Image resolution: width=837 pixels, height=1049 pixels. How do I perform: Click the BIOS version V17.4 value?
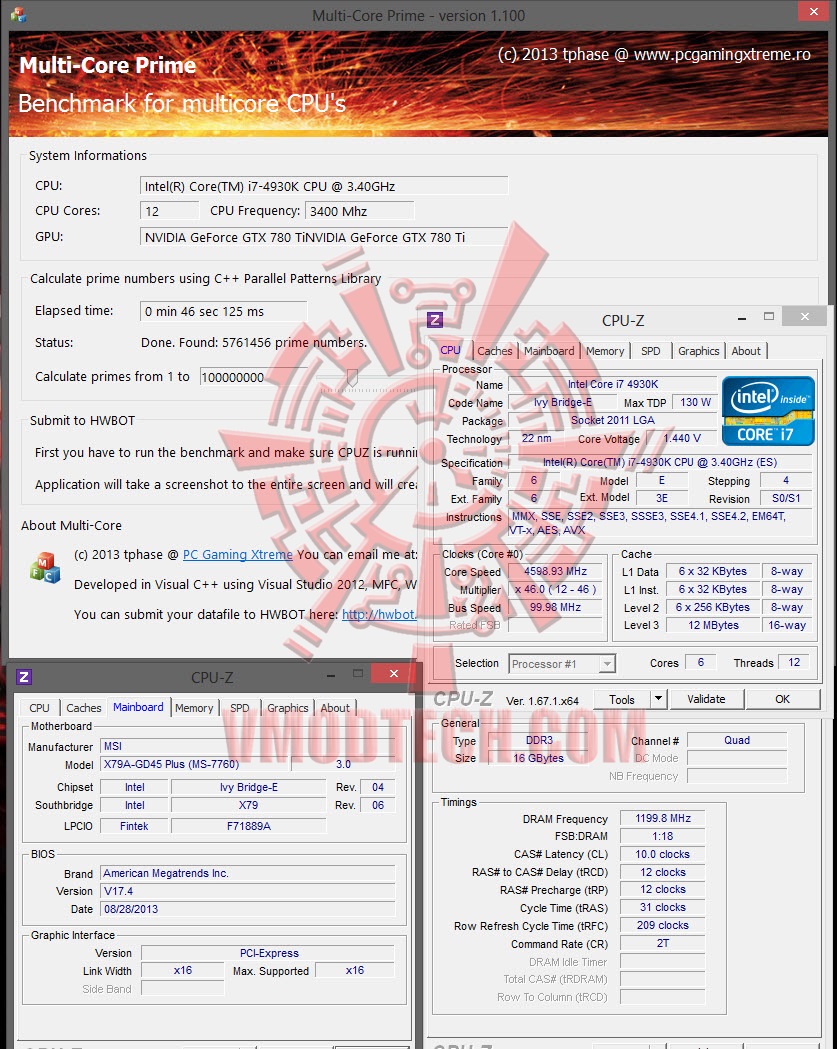point(248,891)
